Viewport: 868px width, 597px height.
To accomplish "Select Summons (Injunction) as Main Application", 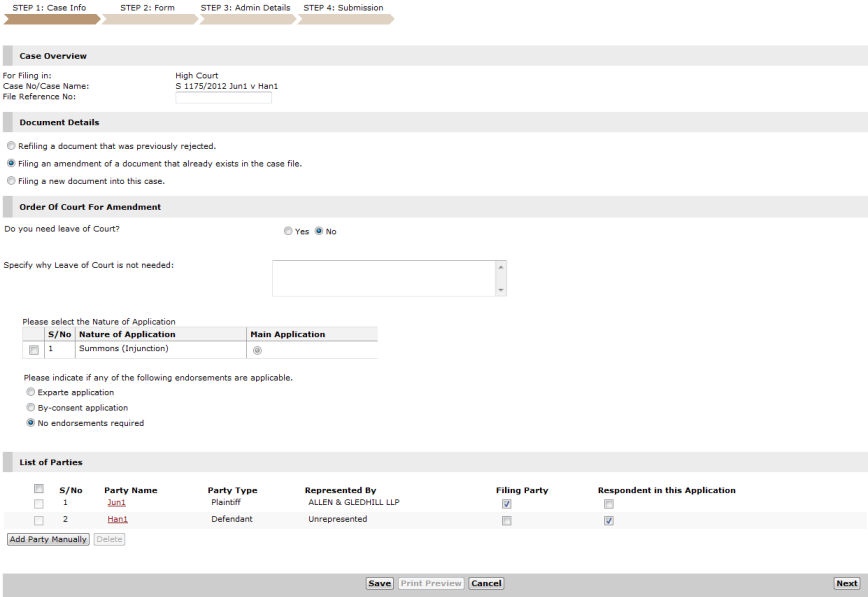I will coord(258,350).
